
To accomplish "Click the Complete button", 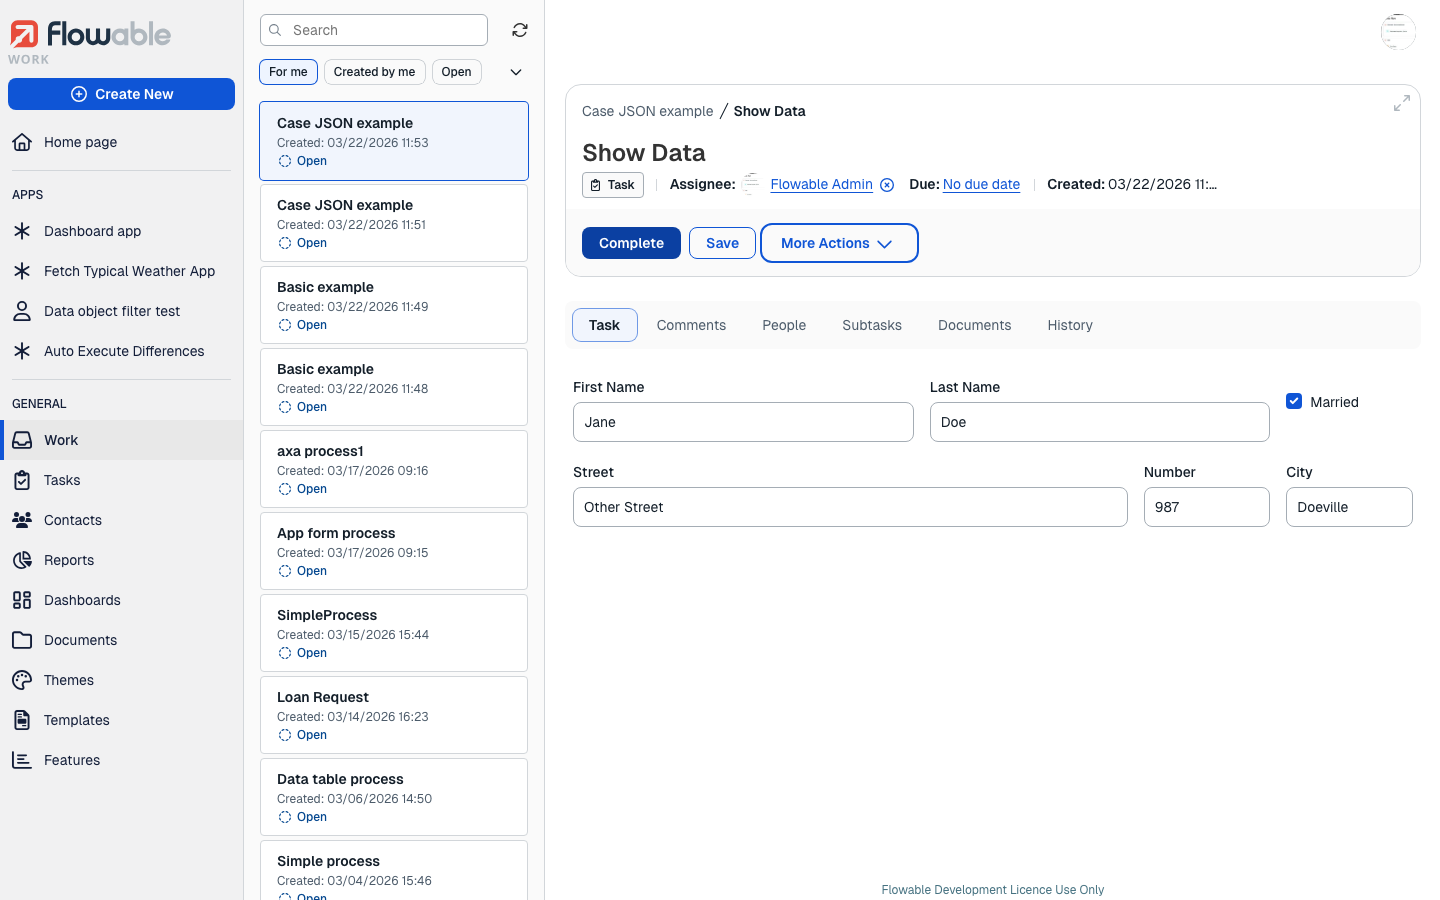I will coord(631,243).
